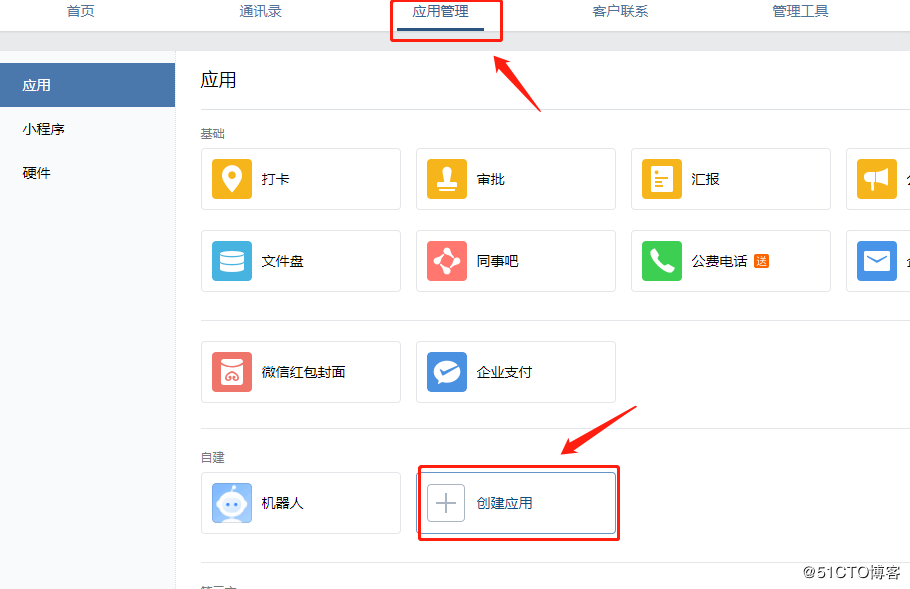Select the 应用管理 tab
Image resolution: width=910 pixels, height=589 pixels.
click(x=440, y=11)
